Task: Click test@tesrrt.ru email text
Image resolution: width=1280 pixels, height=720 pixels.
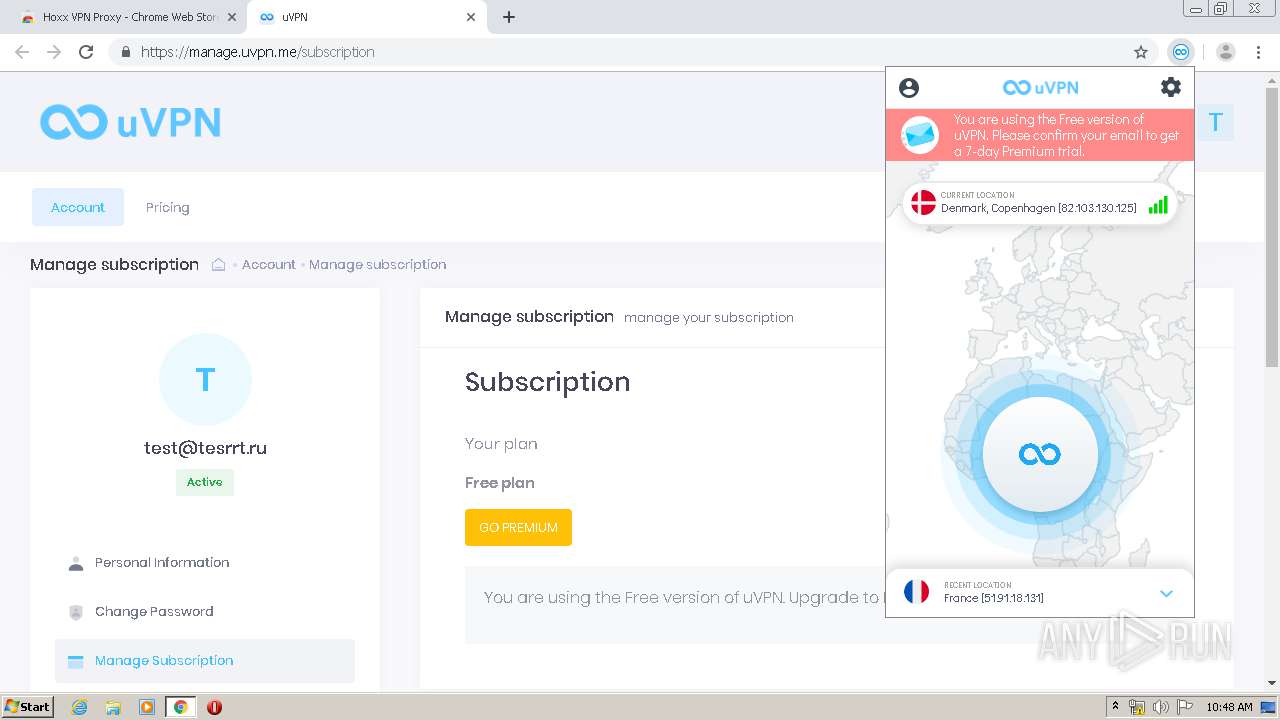Action: click(x=205, y=448)
